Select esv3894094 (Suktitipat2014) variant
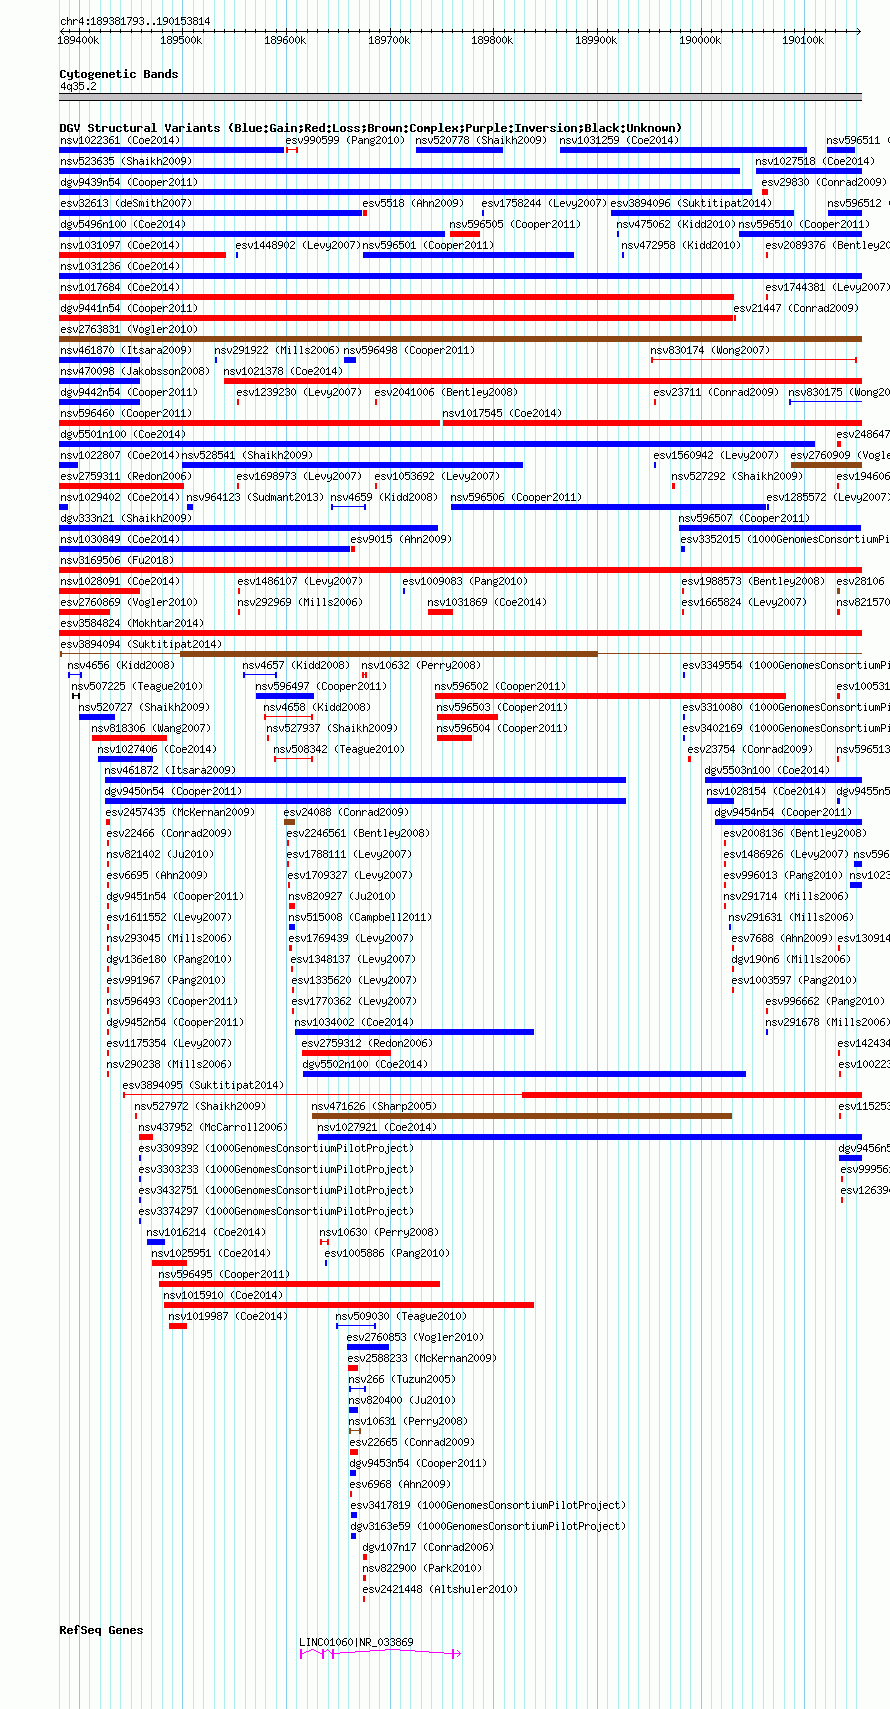Screen dimensions: 890x1709 point(140,644)
